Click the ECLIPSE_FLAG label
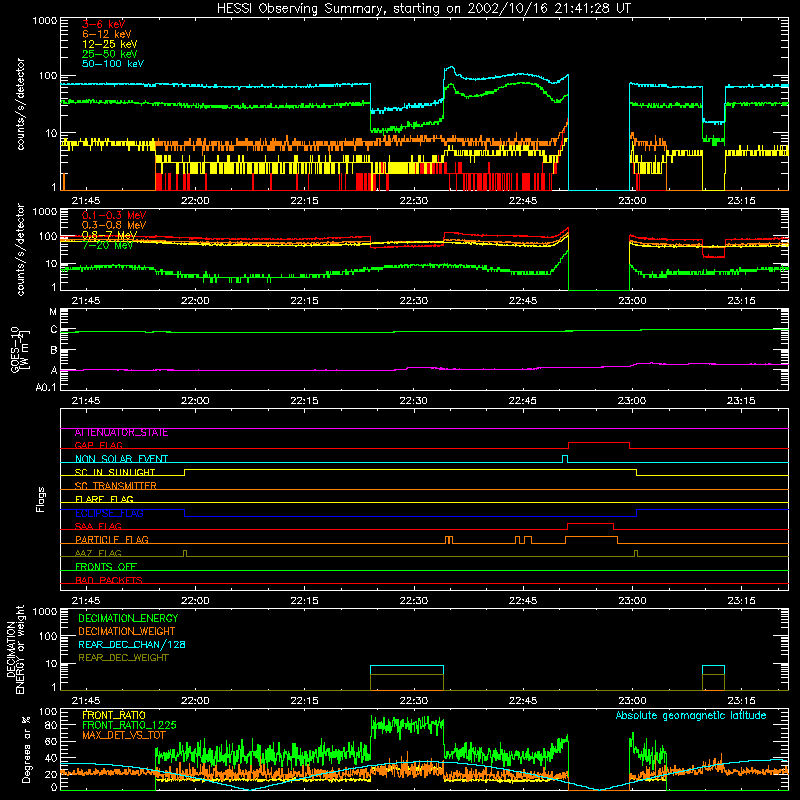The width and height of the screenshot is (800, 800). coord(109,513)
